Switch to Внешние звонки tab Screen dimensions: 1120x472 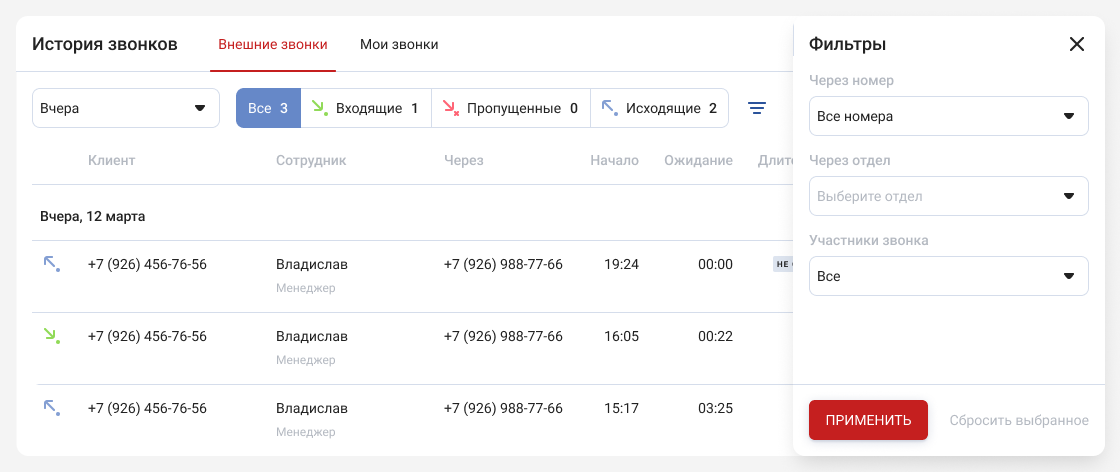point(272,44)
